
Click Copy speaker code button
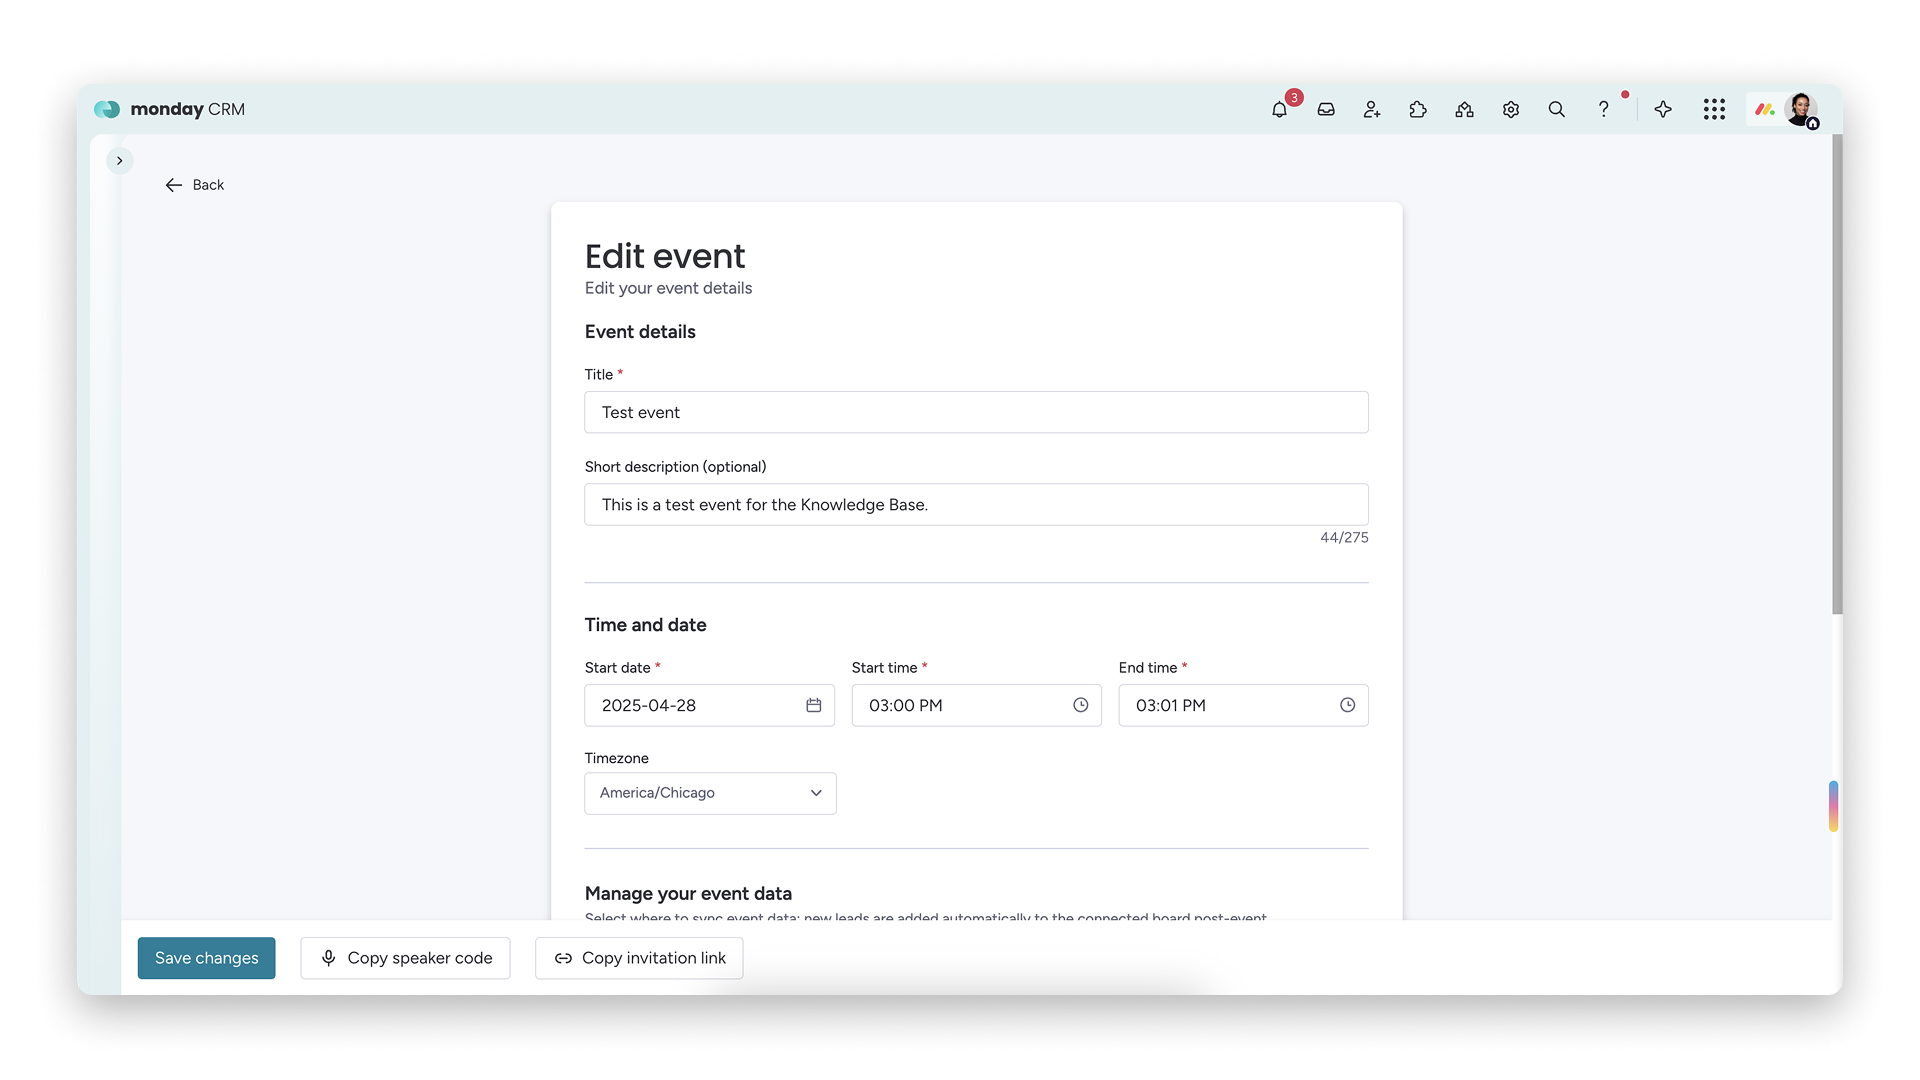405,958
